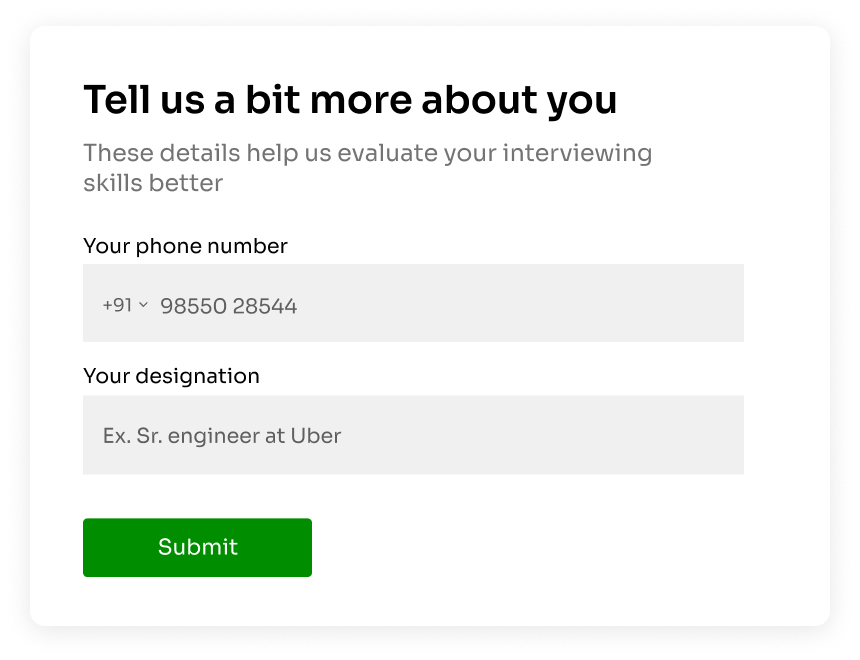Click the green Submit button
Image resolution: width=860 pixels, height=660 pixels.
click(197, 548)
